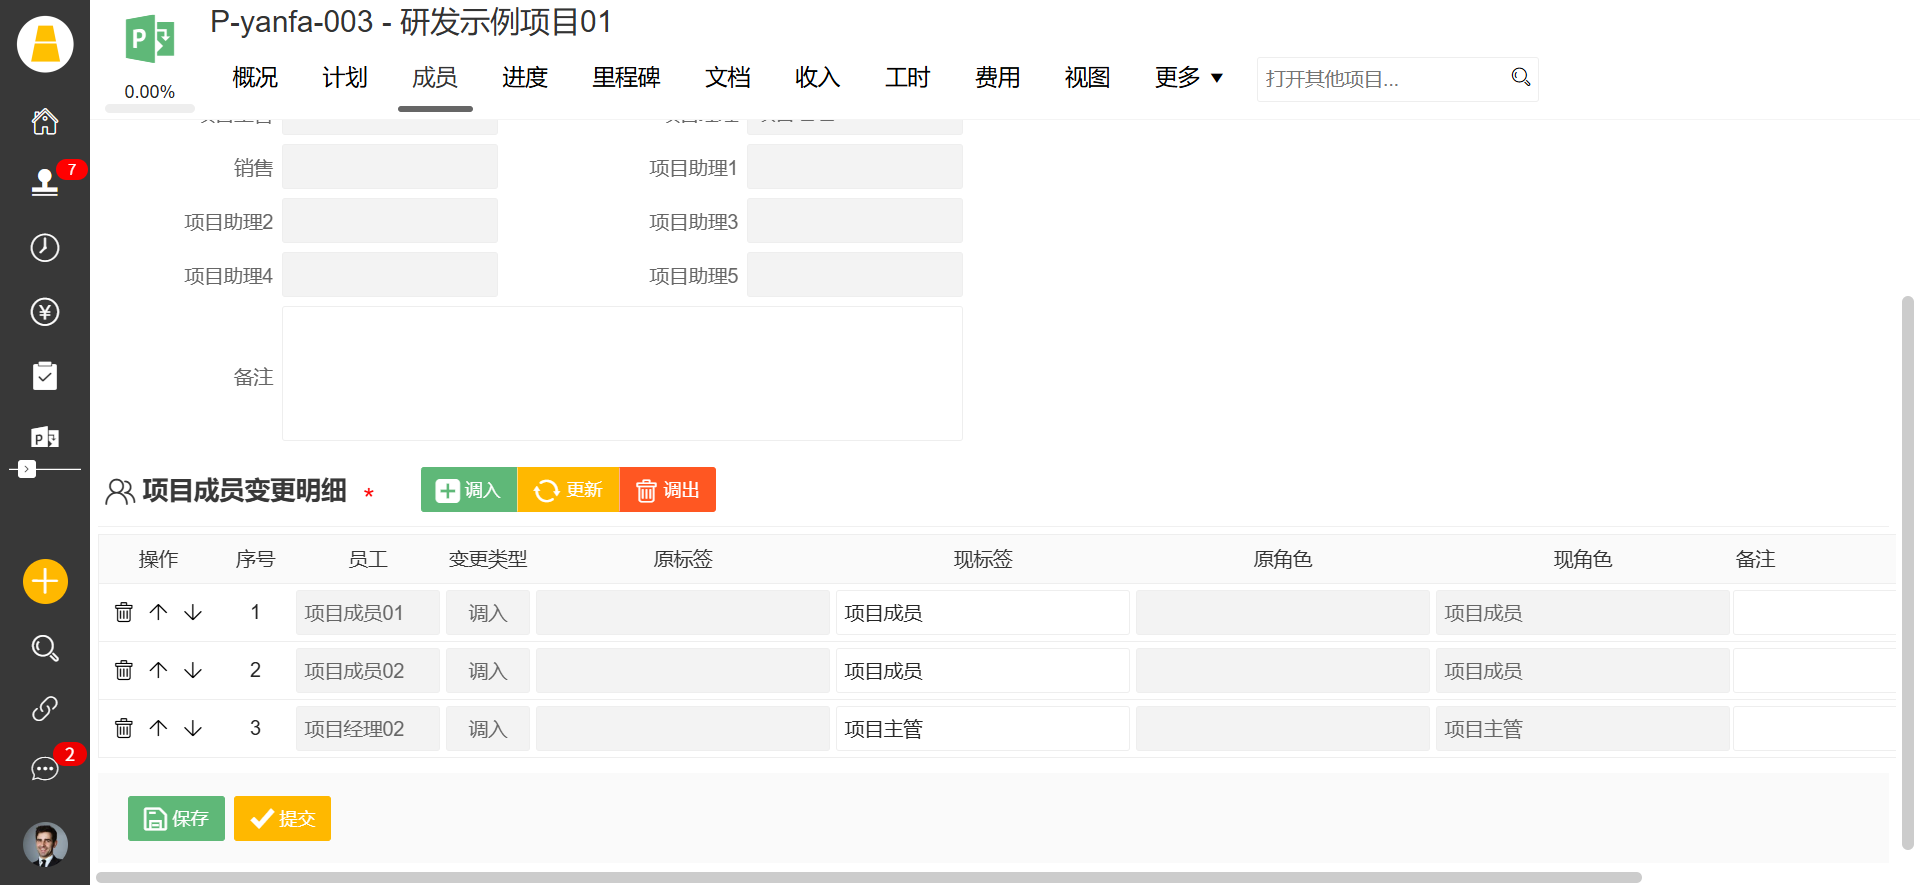The width and height of the screenshot is (1920, 885).
Task: Open the clock timesheet sidebar icon
Action: coord(45,247)
